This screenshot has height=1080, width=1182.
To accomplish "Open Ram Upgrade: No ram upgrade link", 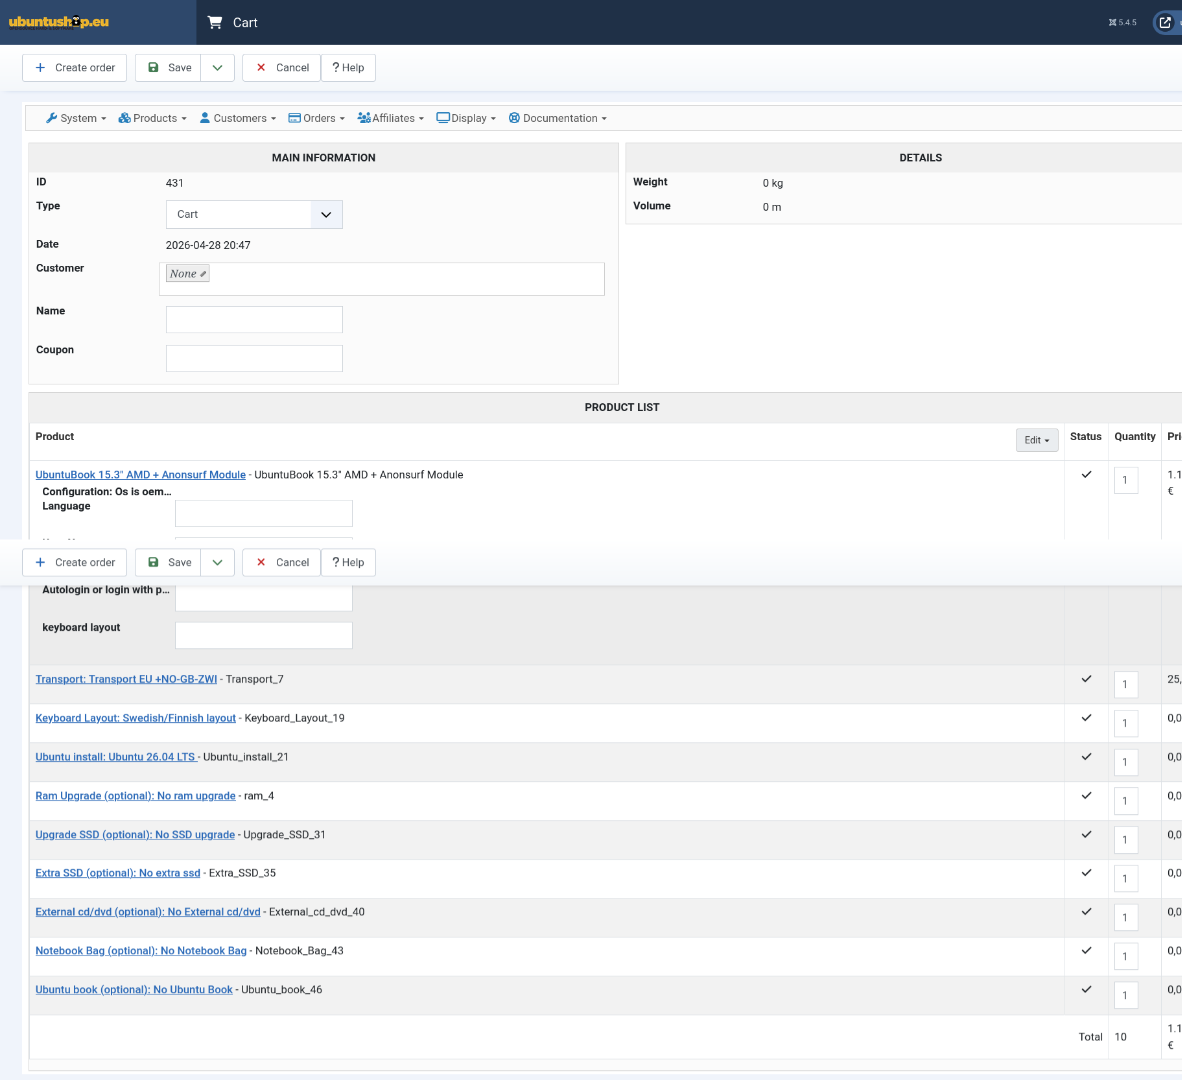I will (136, 796).
